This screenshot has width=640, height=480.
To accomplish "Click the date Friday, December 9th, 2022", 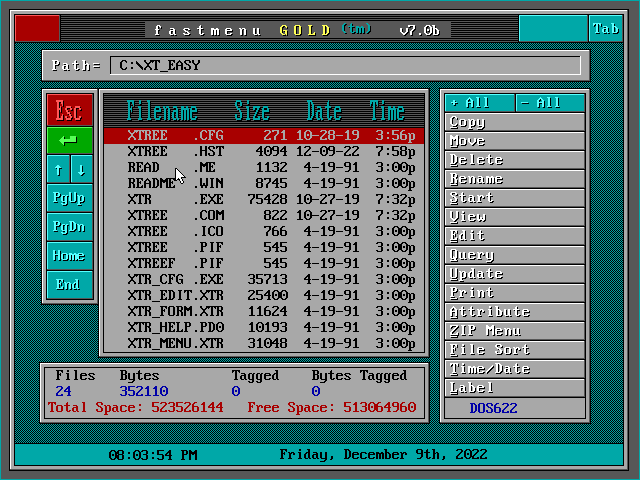I will (383, 455).
